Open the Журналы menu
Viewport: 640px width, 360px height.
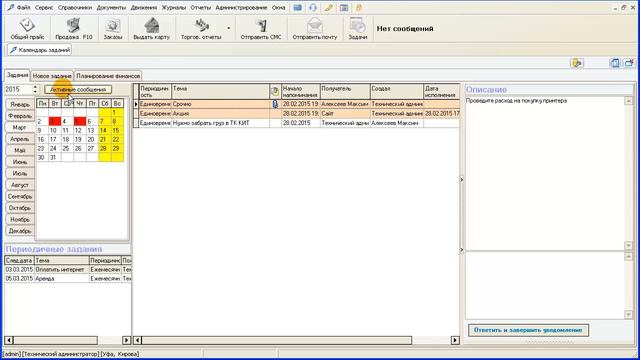pyautogui.click(x=173, y=7)
